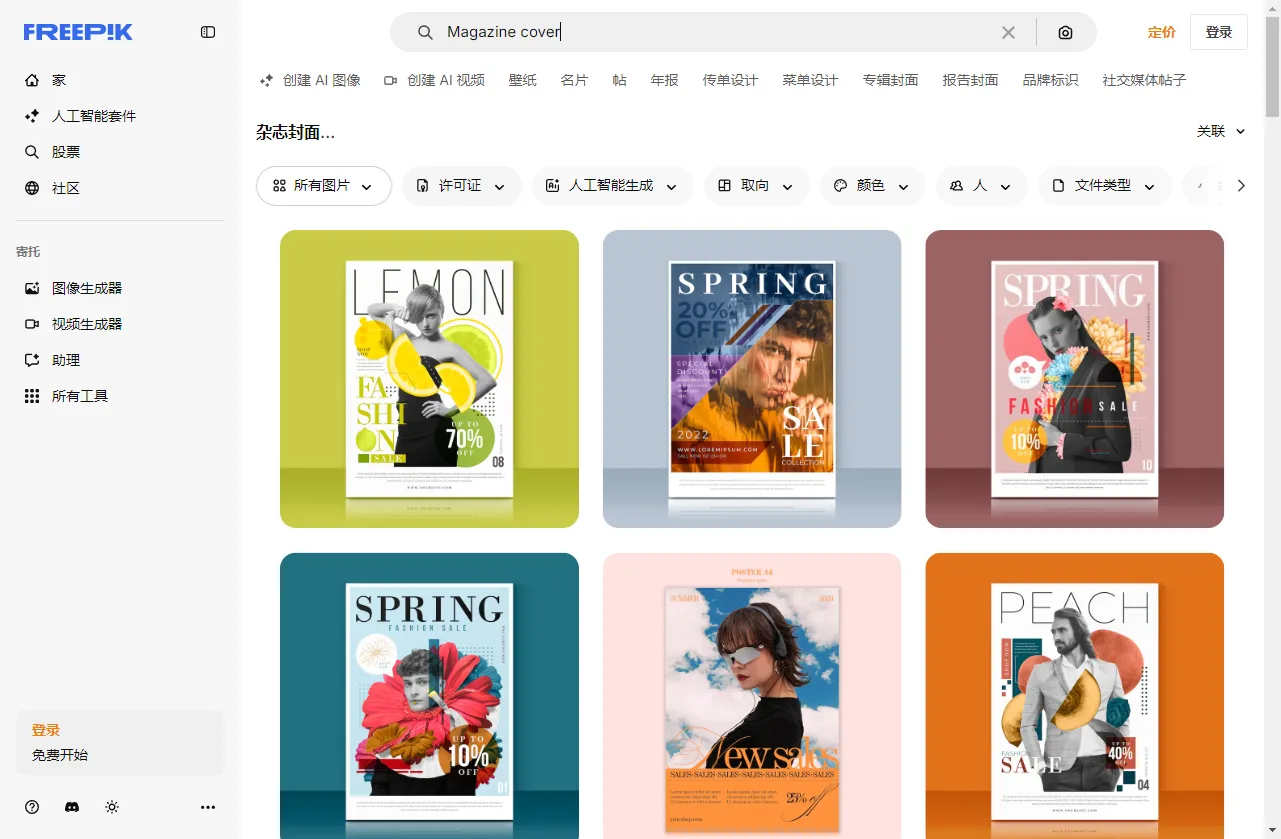Toggle the sidebar collapse icon
Screen dimensions: 1281x839
click(x=208, y=32)
